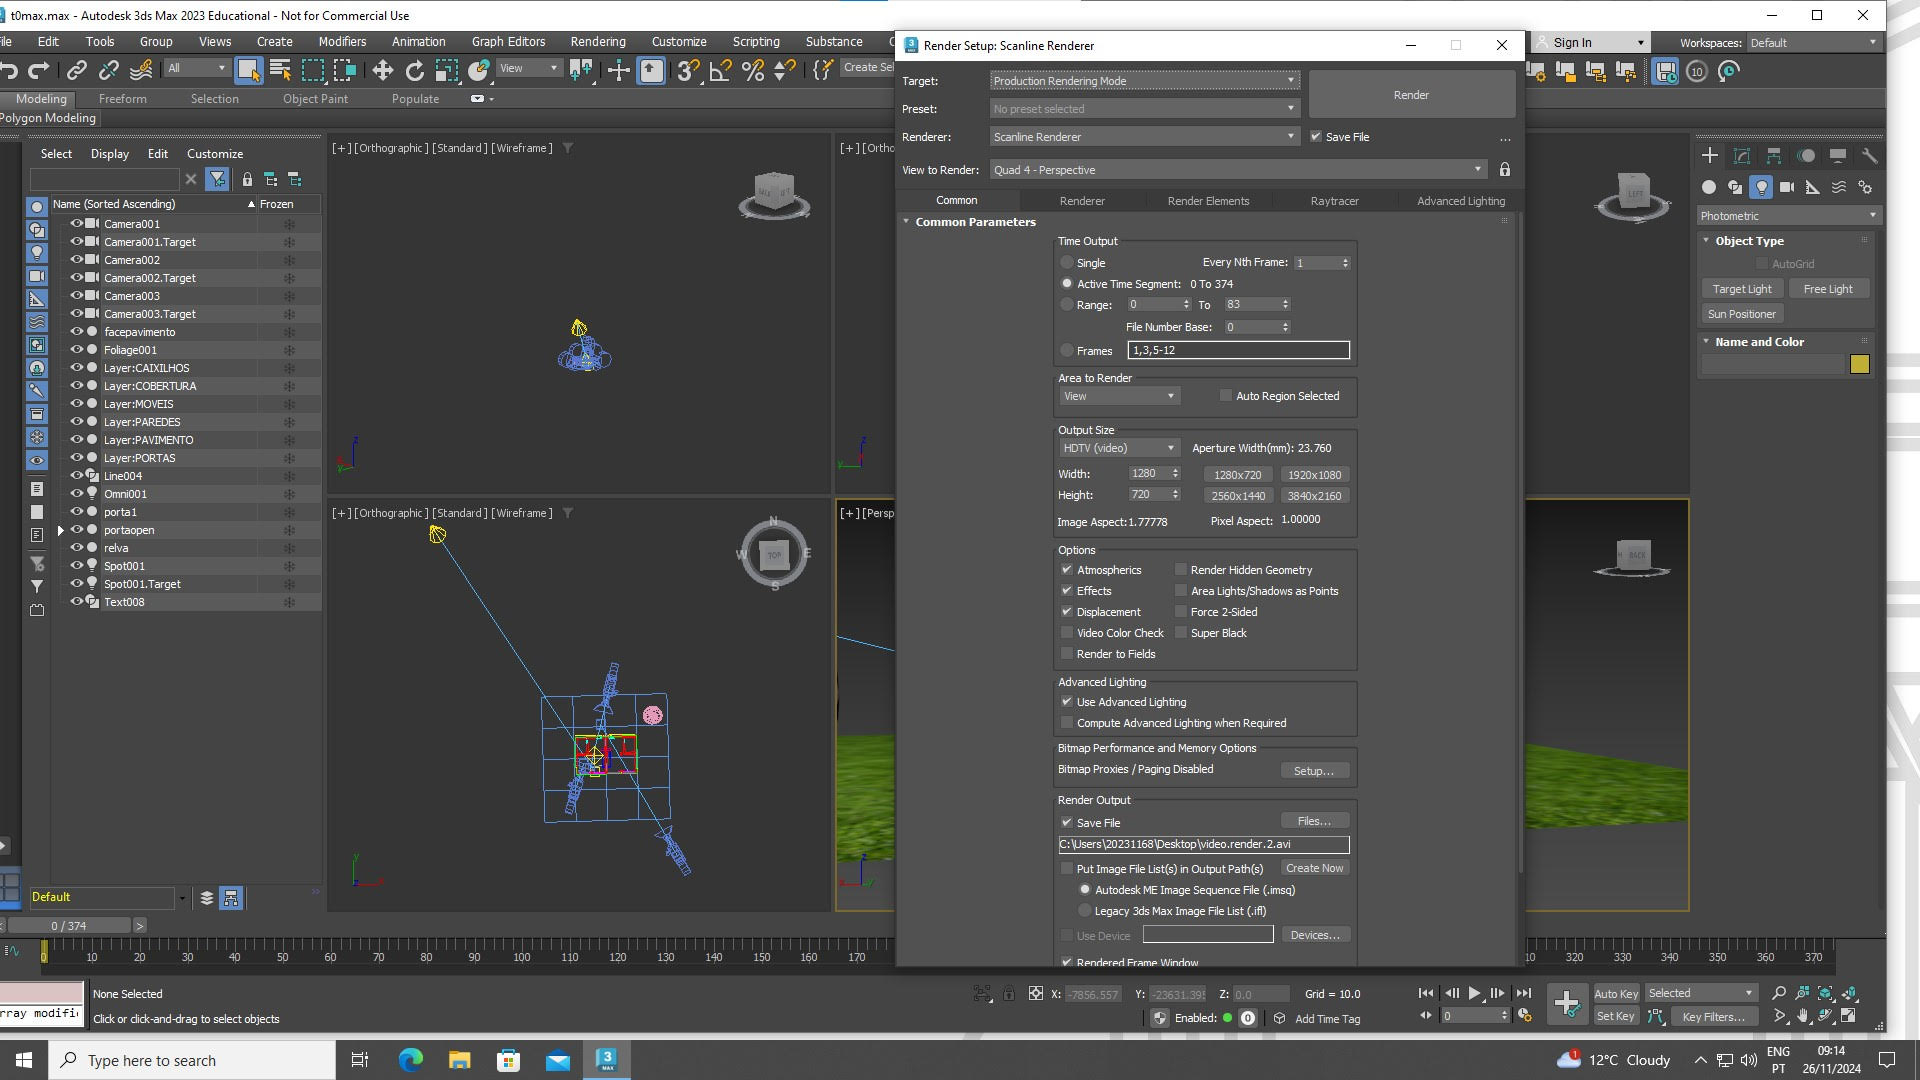
Task: Click the Frames input field
Action: [1238, 351]
